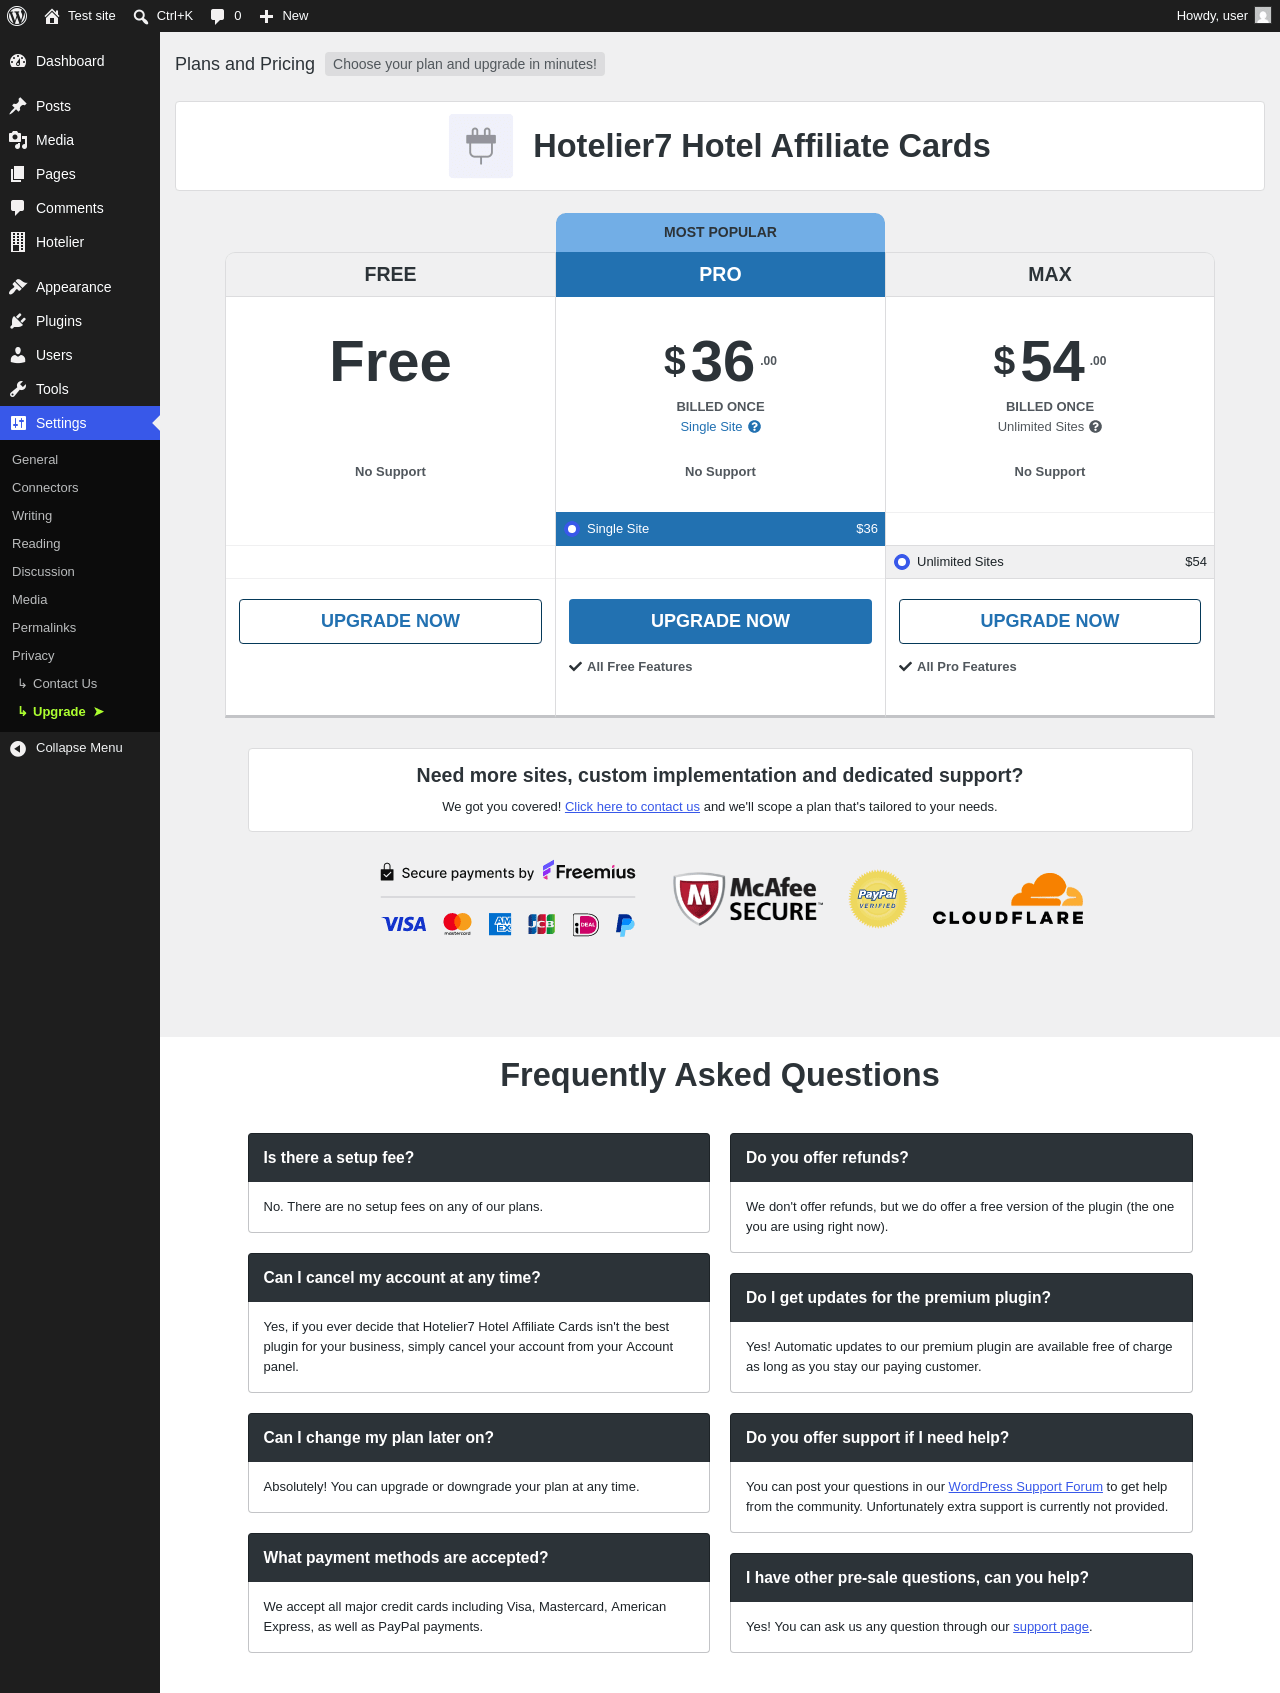This screenshot has width=1280, height=1693.
Task: Click the Howdy, user account text
Action: 1212,16
